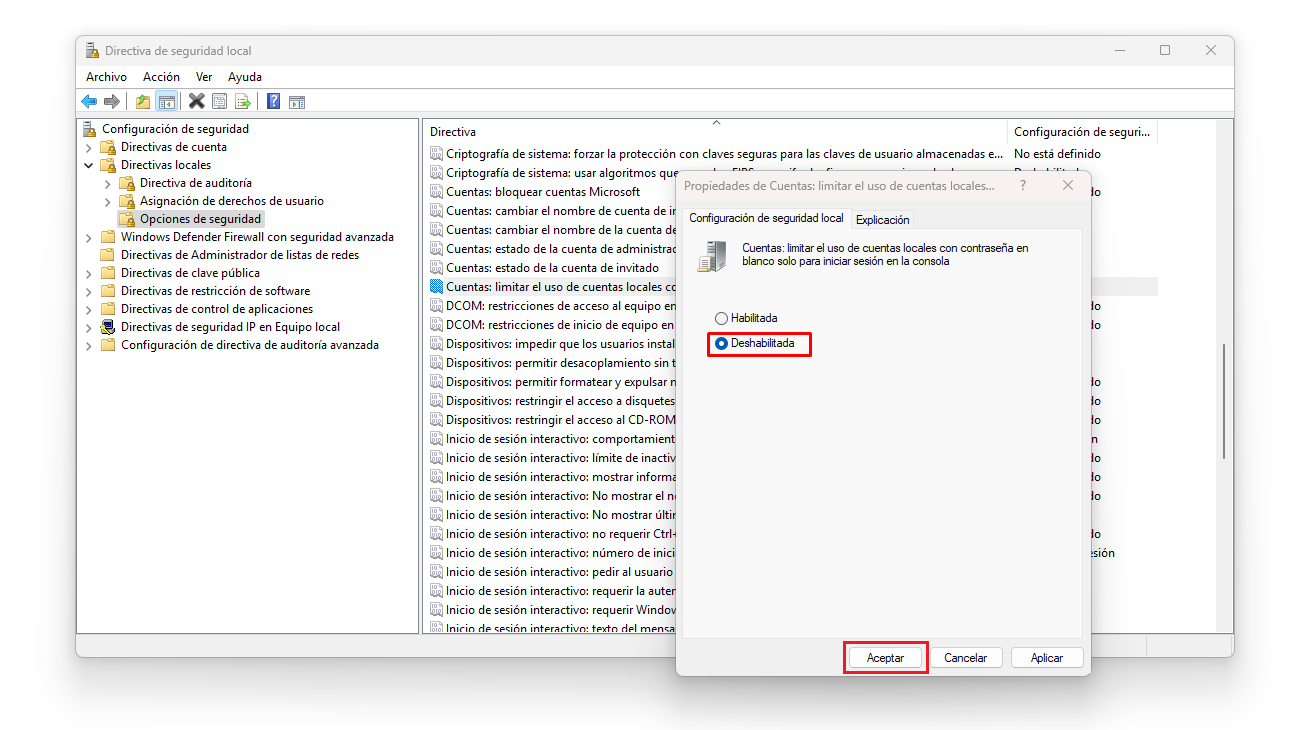The height and width of the screenshot is (730, 1312).
Task: Click the Directivas de cuenta folder icon
Action: (108, 147)
